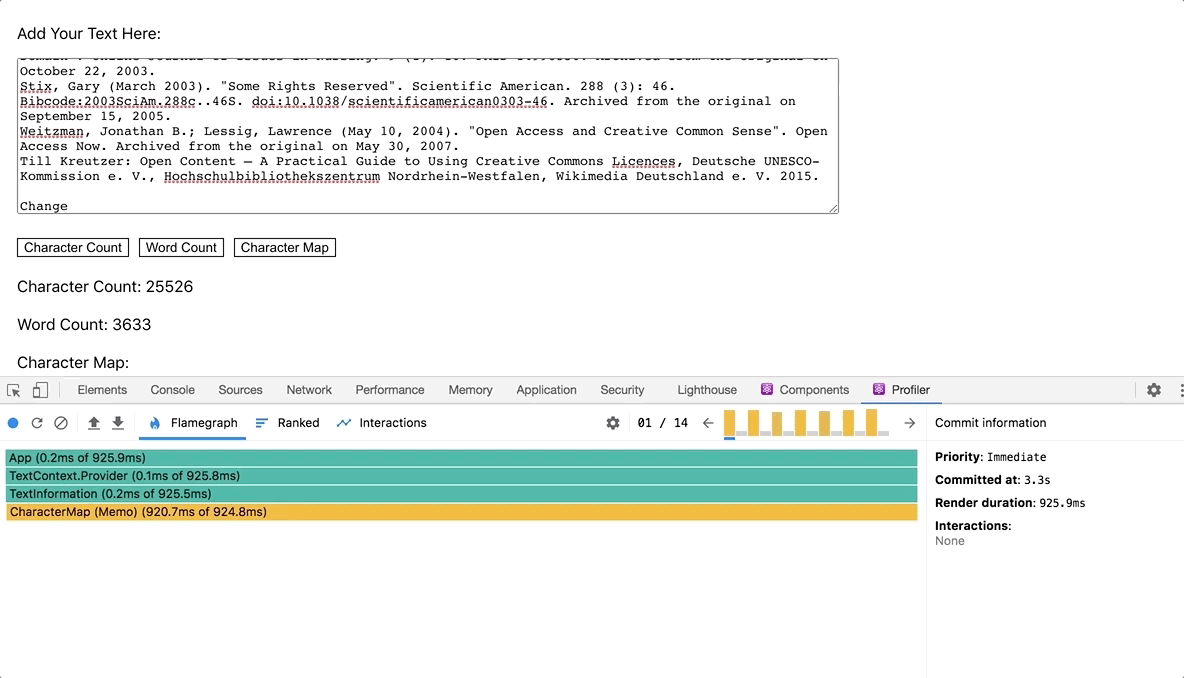Click the 'Render duration: 925.9ms' text
Viewport: 1184px width, 678px height.
pos(1010,503)
